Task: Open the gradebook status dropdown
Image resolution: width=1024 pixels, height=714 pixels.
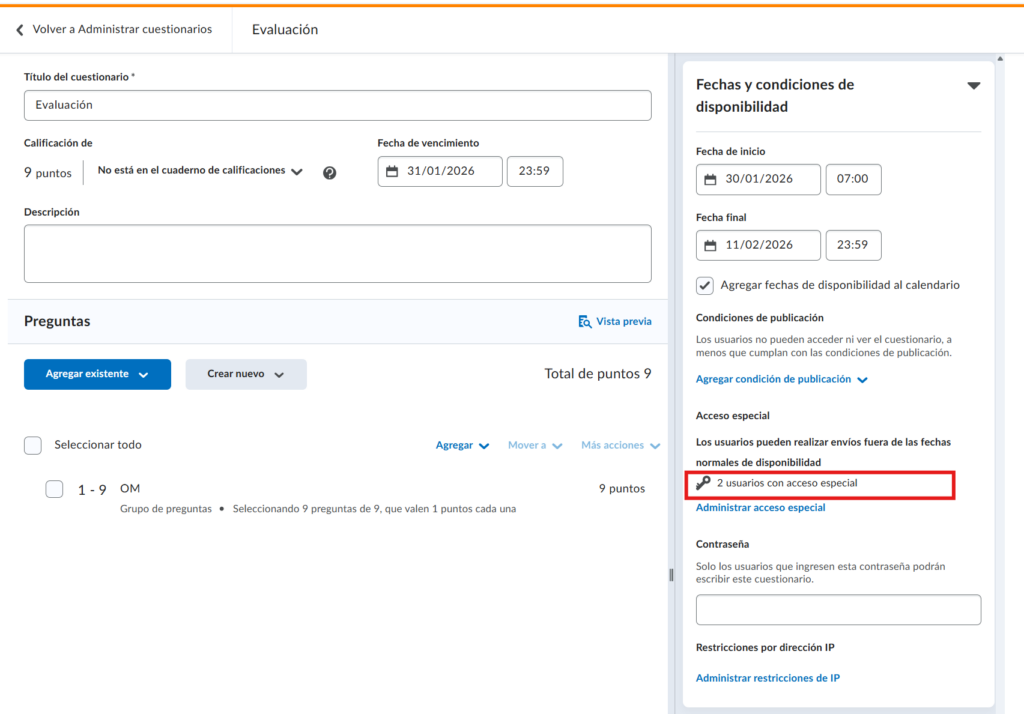Action: click(200, 171)
